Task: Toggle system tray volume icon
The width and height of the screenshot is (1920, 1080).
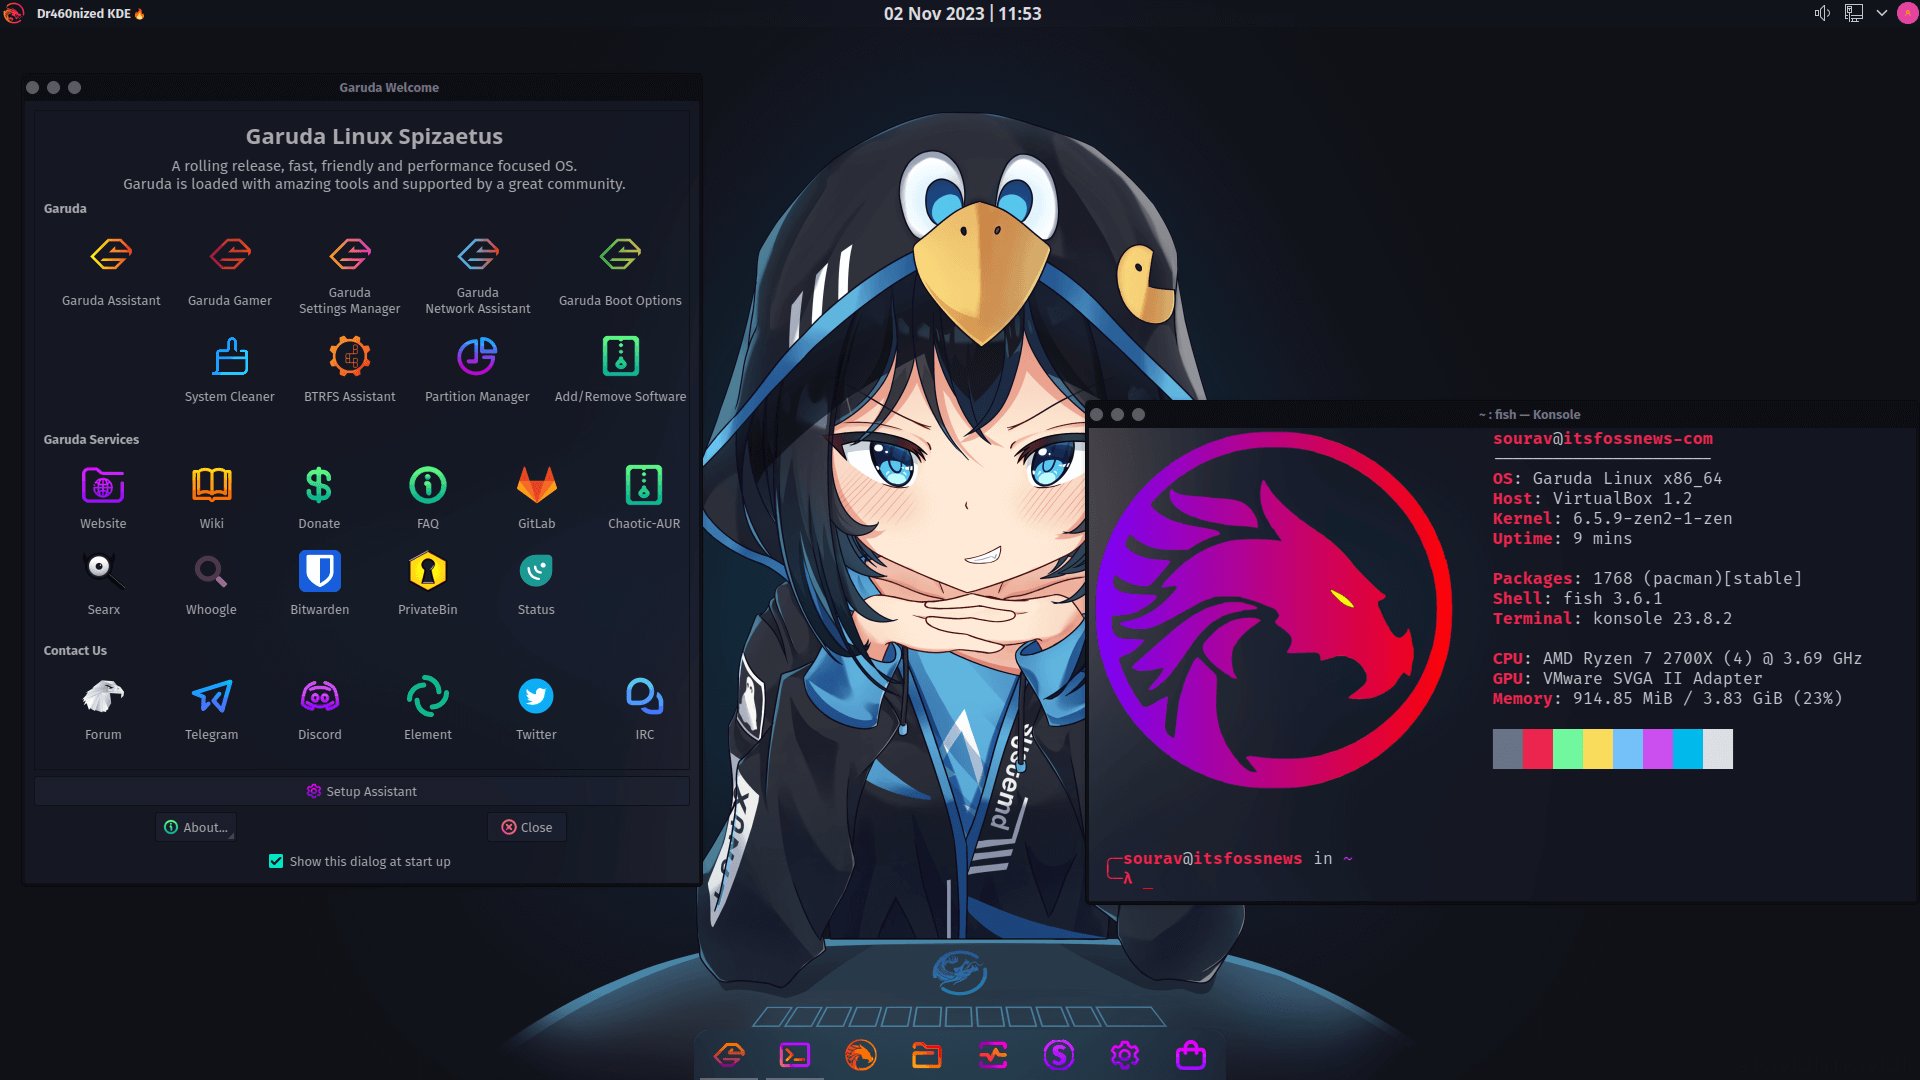Action: 1822,13
